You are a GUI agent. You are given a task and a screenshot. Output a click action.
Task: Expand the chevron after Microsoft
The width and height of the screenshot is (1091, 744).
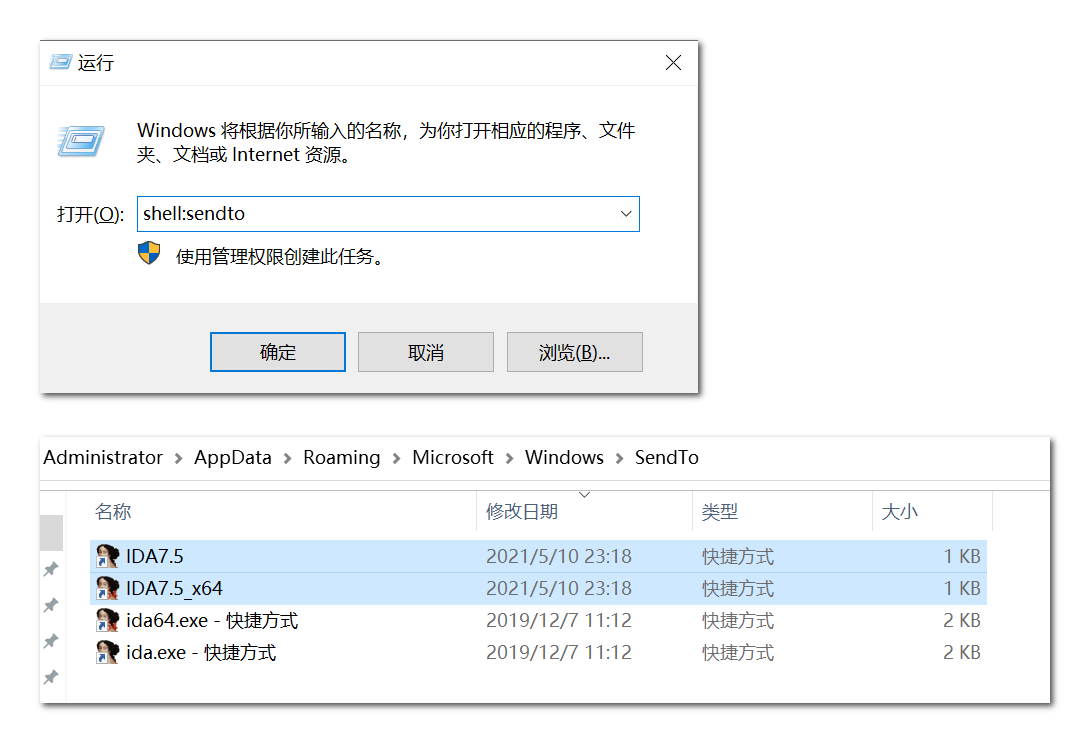509,458
